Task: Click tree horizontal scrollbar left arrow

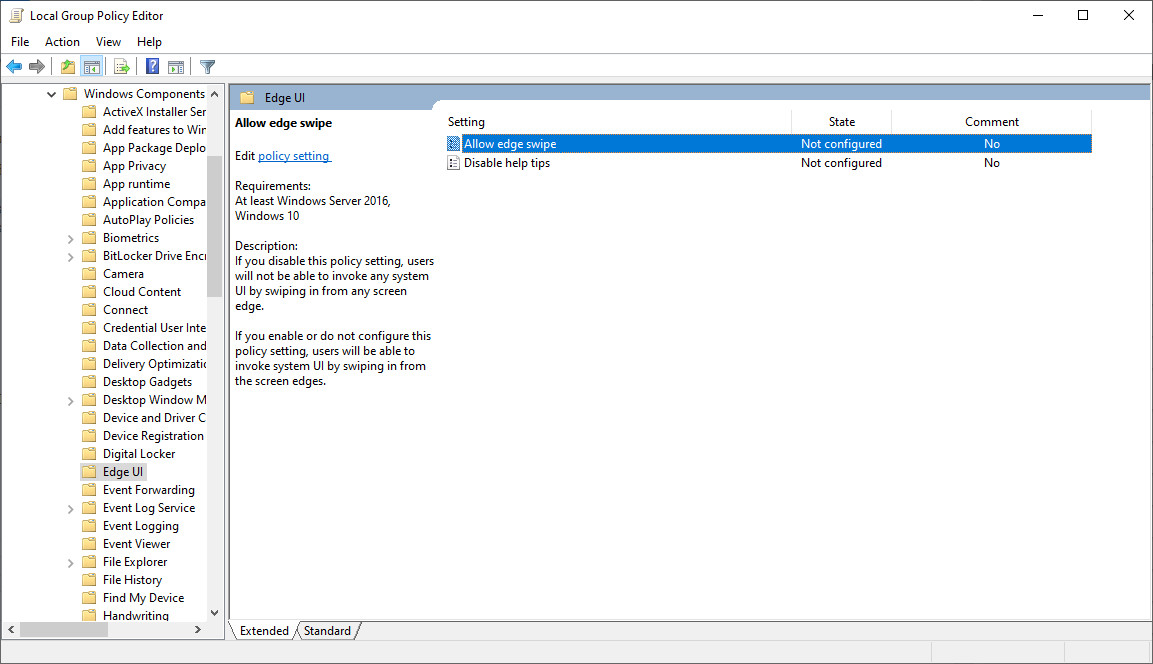Action: (x=11, y=629)
